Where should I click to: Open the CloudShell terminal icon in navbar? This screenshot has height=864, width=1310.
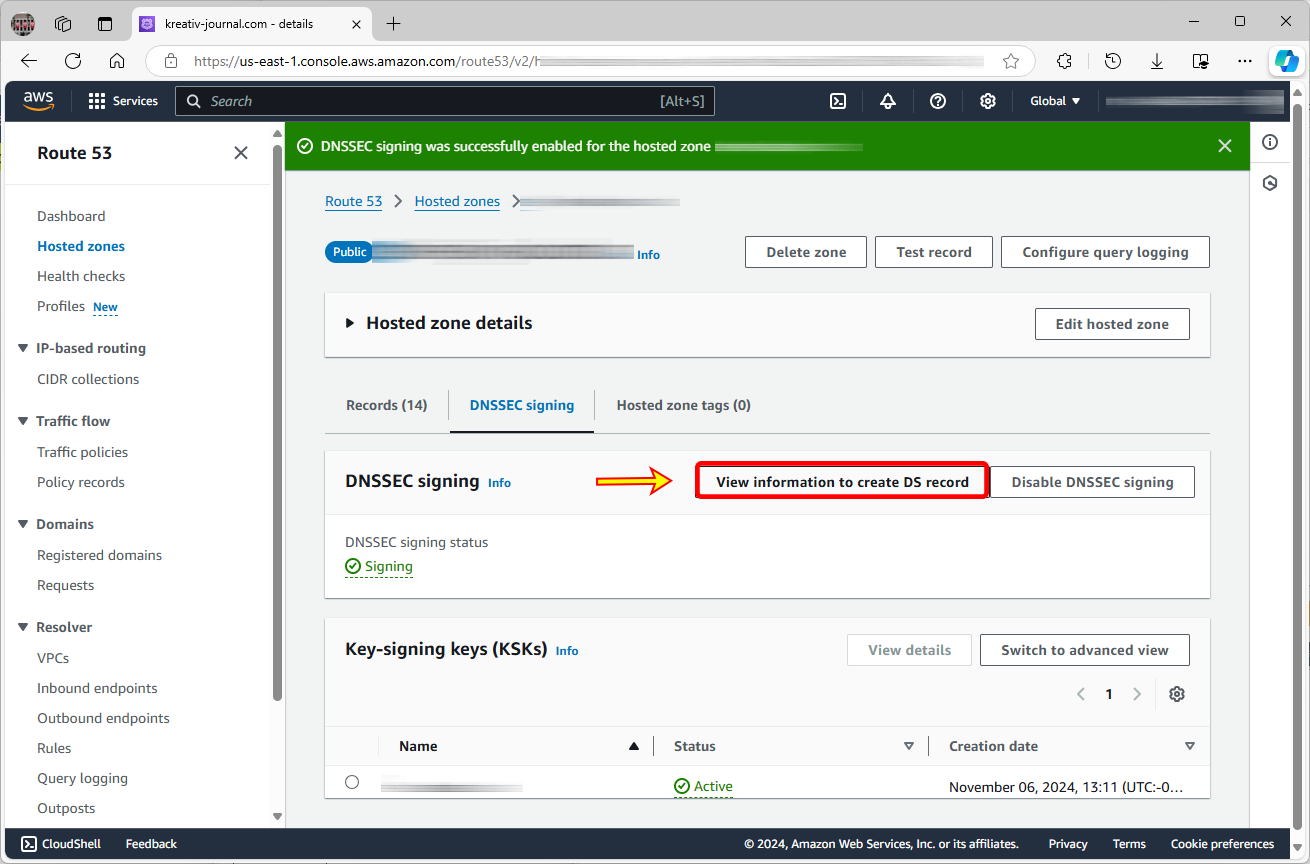point(837,100)
